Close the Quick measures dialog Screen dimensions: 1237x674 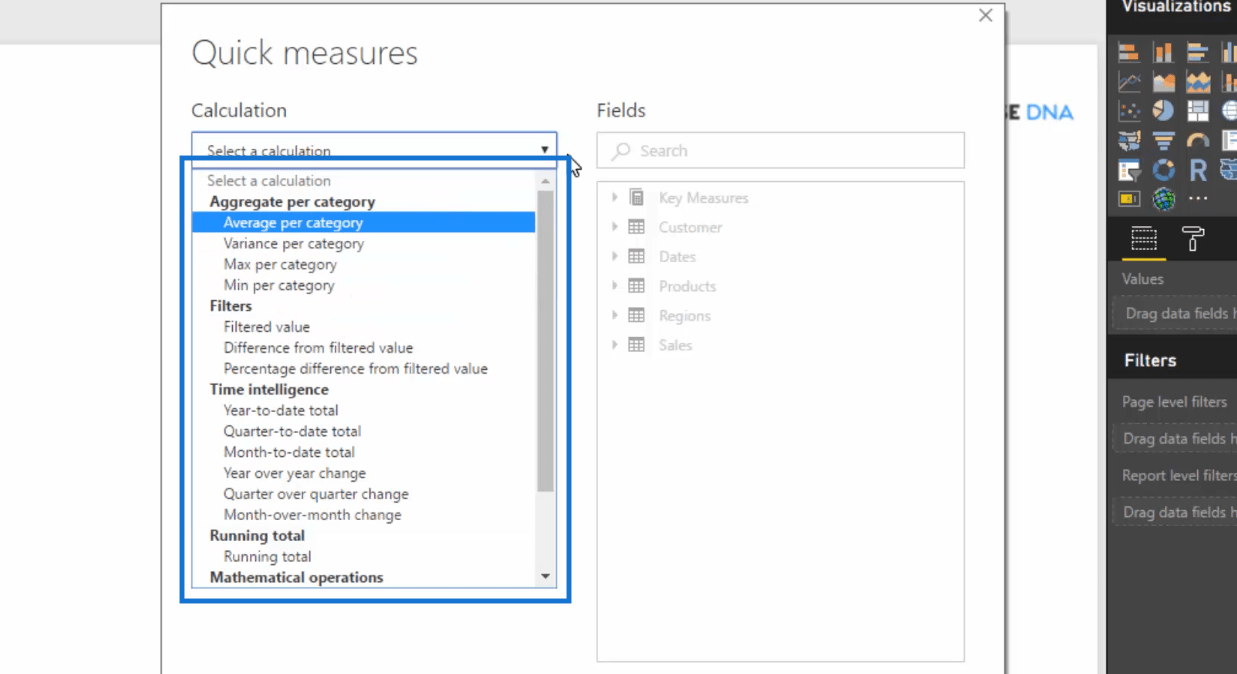click(x=985, y=15)
